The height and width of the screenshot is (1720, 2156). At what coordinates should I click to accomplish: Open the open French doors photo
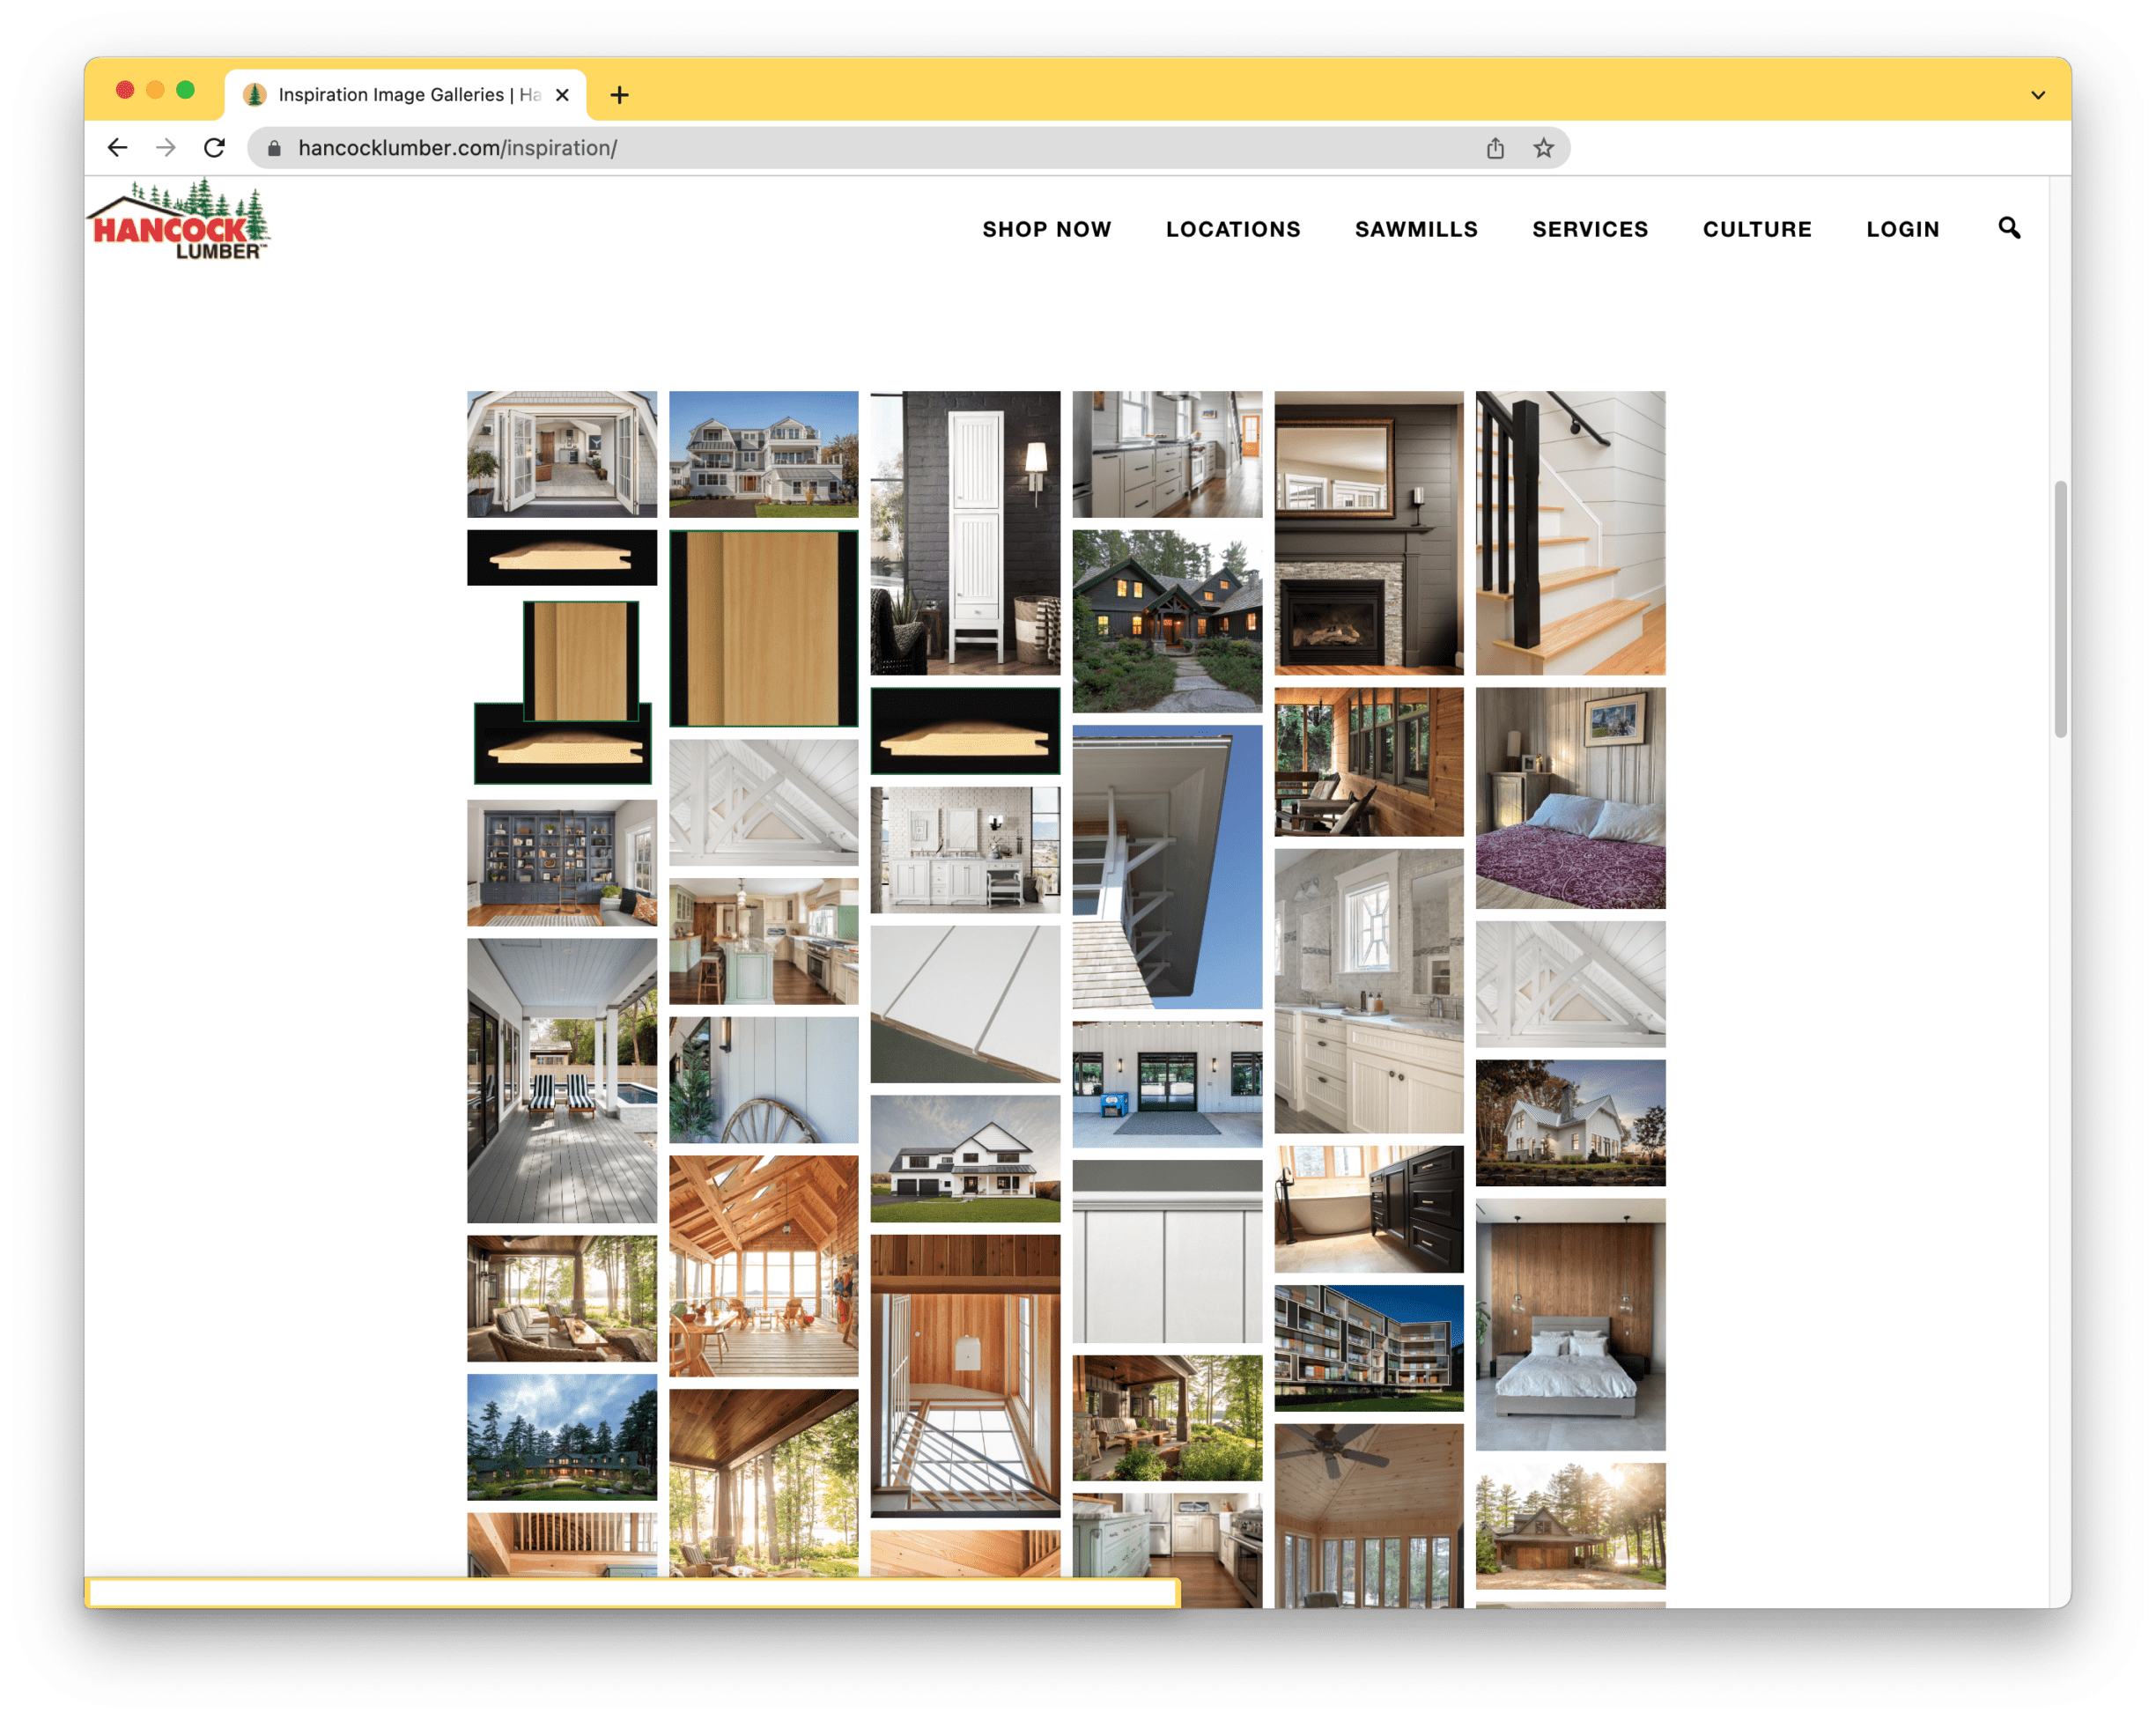coord(562,454)
